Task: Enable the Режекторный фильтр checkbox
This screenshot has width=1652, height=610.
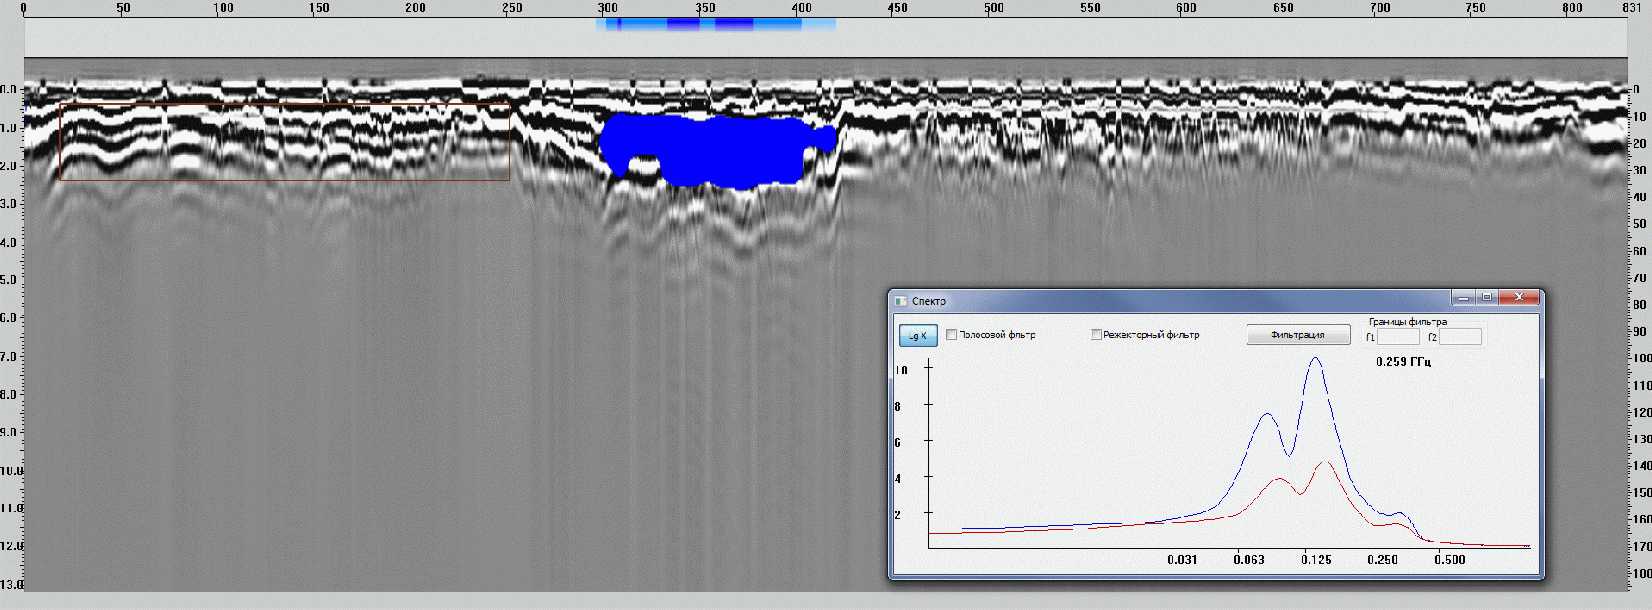Action: (1096, 335)
